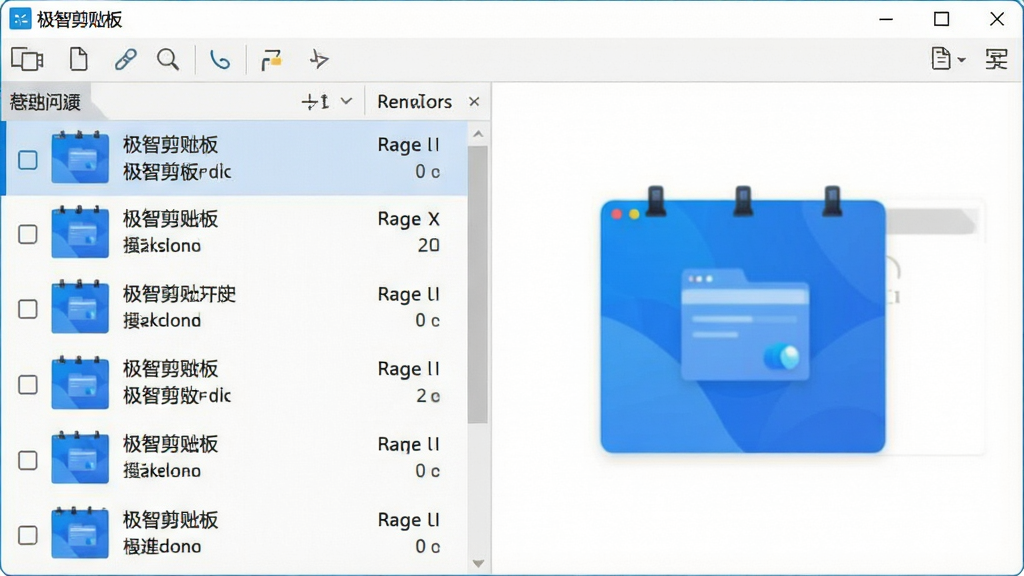Click the blue phone handset icon
1024x576 pixels.
(220, 59)
